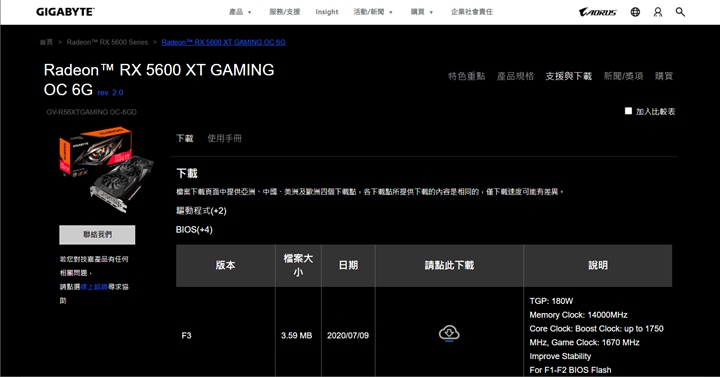Click the 說明 column header
This screenshot has width=720, height=377.
[598, 265]
